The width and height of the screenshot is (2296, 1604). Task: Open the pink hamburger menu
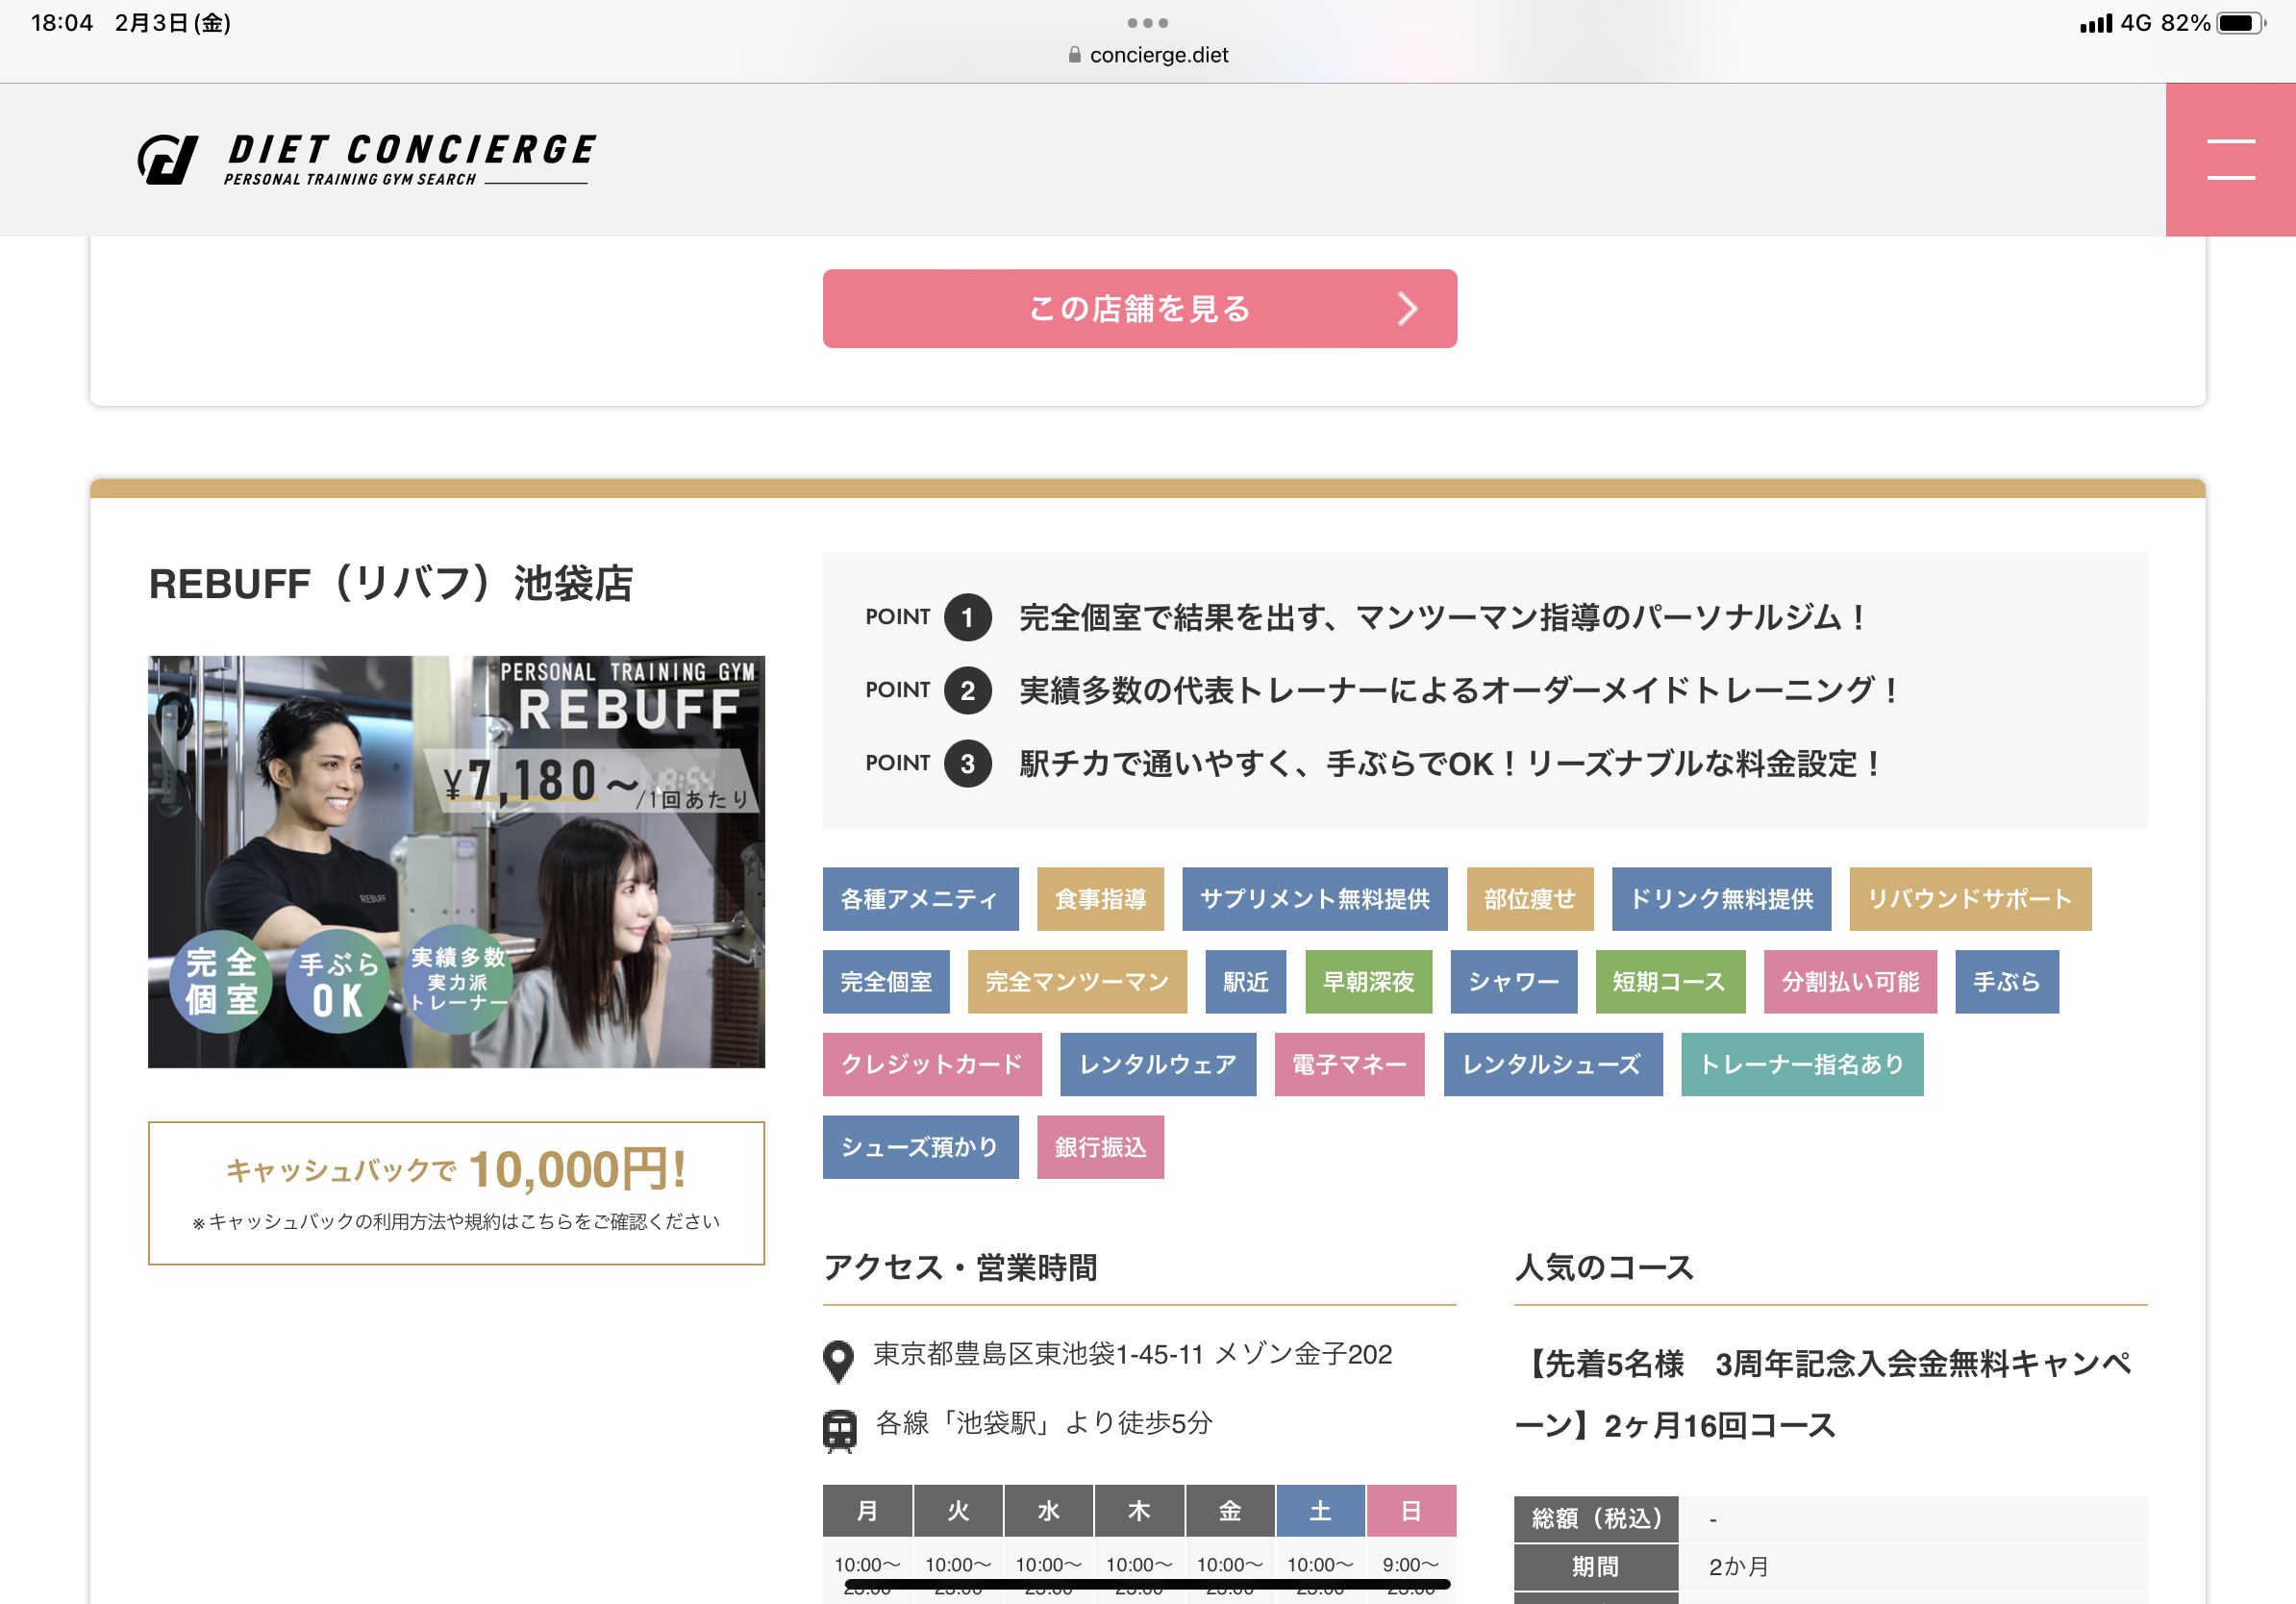click(2230, 160)
